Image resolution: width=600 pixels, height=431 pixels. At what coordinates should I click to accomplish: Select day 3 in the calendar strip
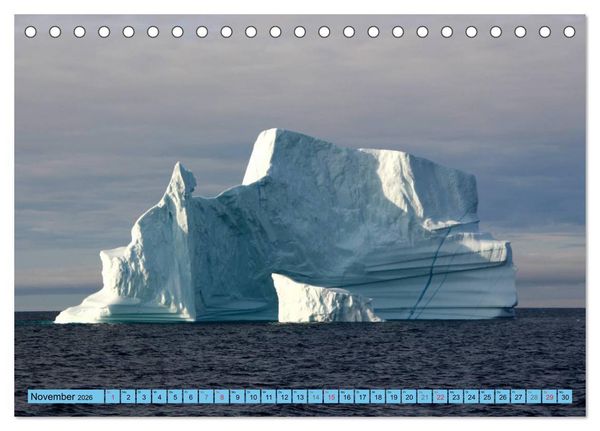(143, 397)
